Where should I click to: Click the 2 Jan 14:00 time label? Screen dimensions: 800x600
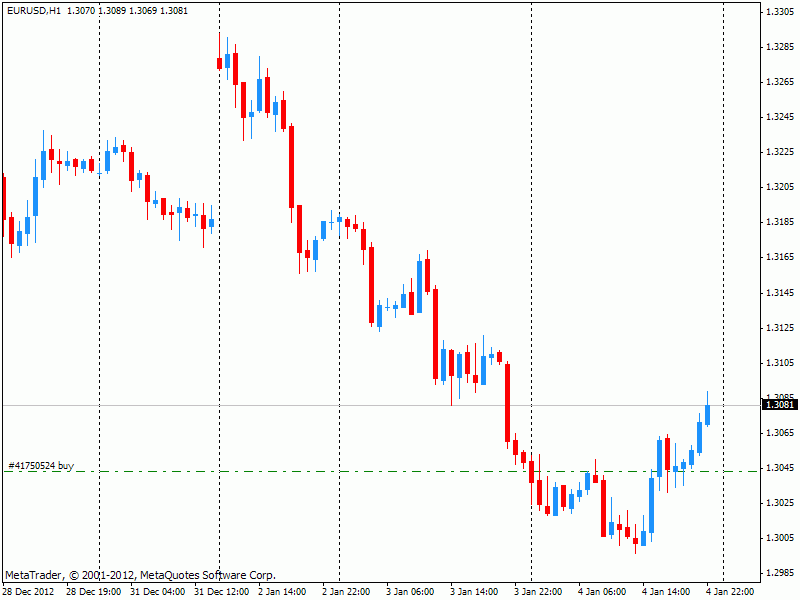[x=284, y=592]
